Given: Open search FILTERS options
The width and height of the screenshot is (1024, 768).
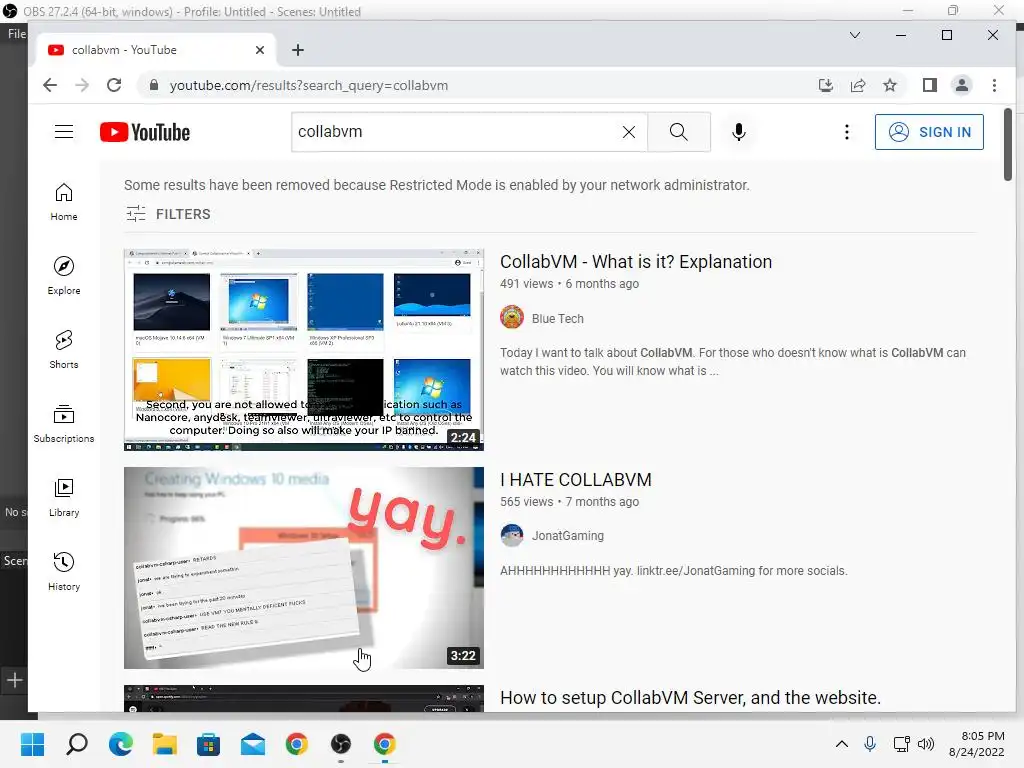Looking at the screenshot, I should point(168,214).
